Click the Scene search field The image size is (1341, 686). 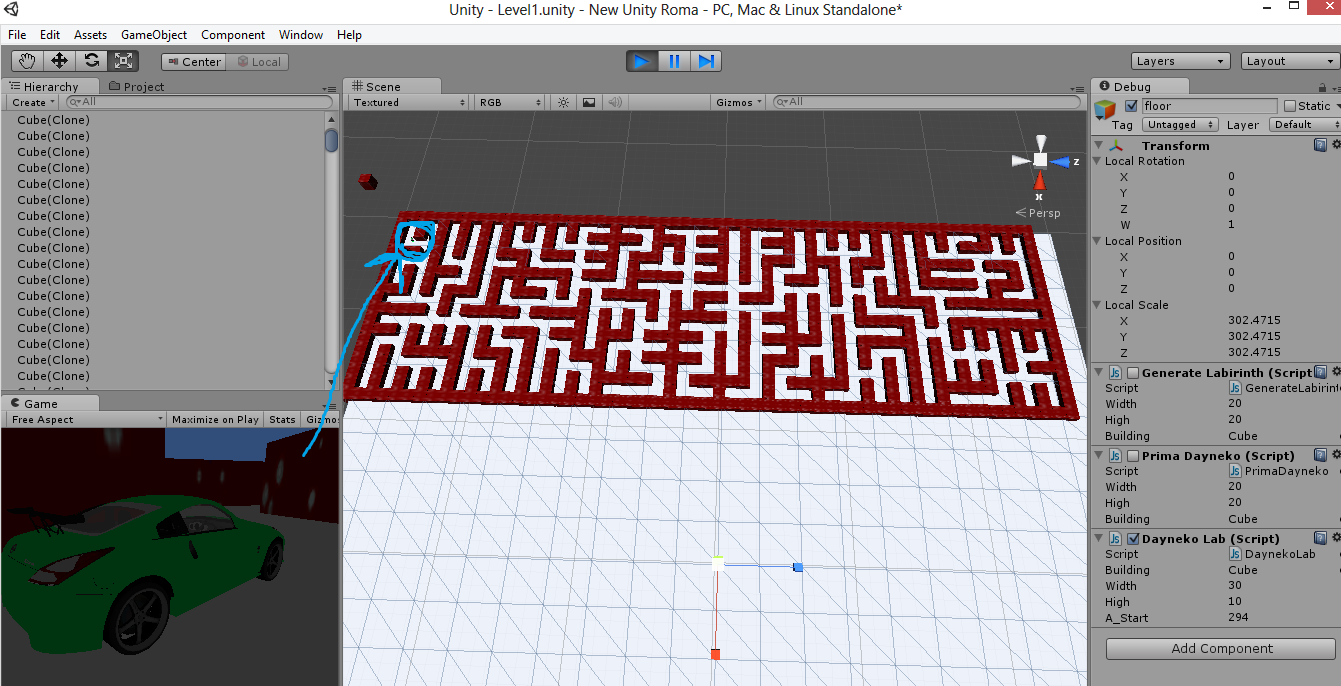929,102
